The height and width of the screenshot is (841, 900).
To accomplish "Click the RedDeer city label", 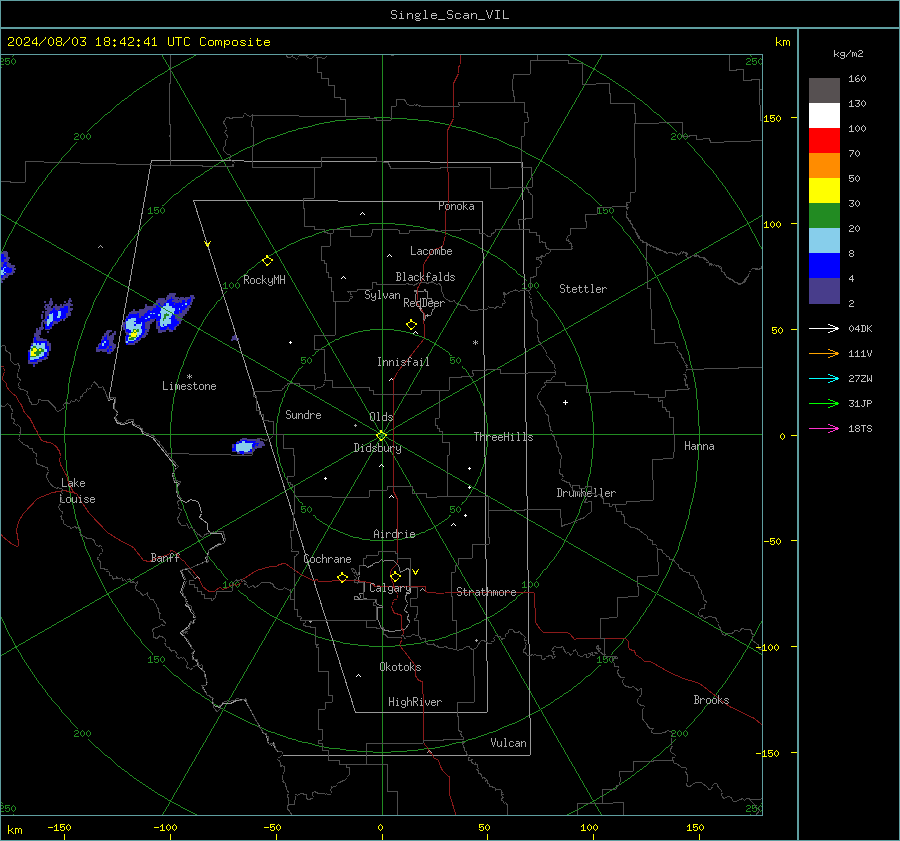I will pos(424,303).
